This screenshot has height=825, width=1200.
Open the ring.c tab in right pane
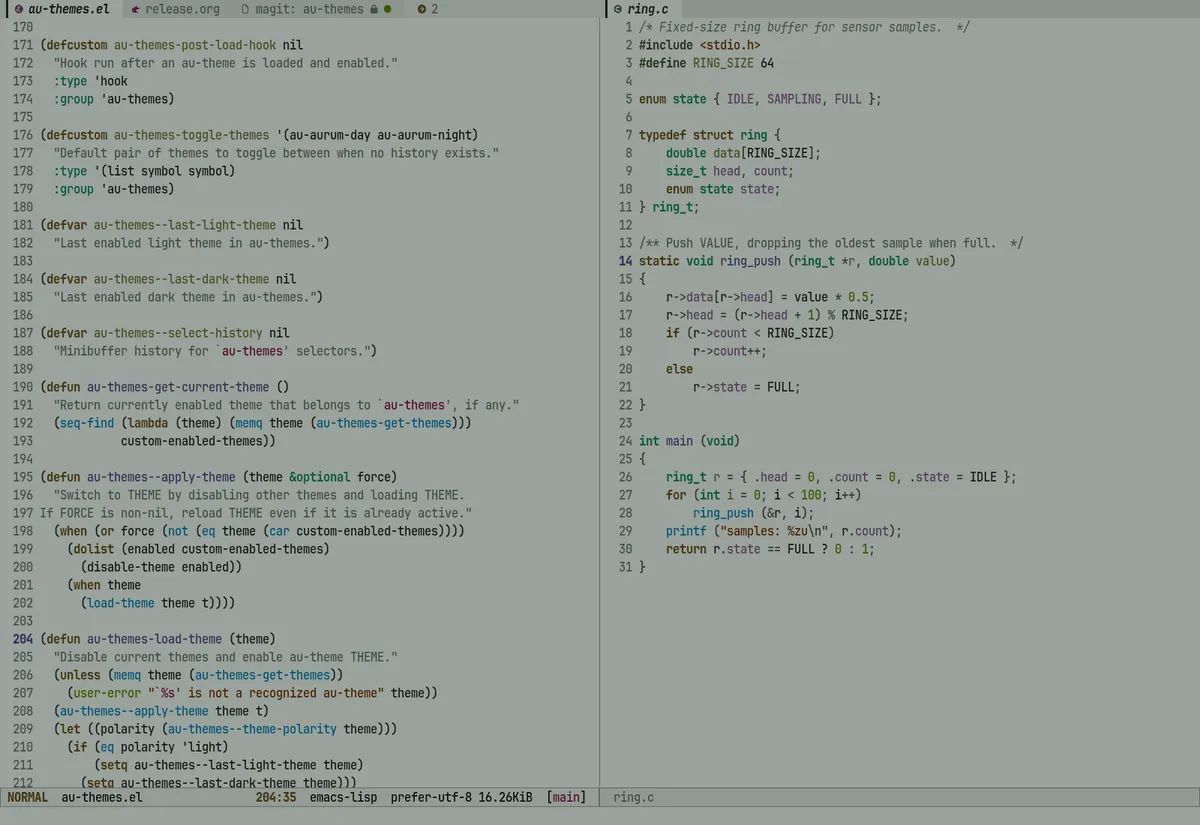coord(642,9)
